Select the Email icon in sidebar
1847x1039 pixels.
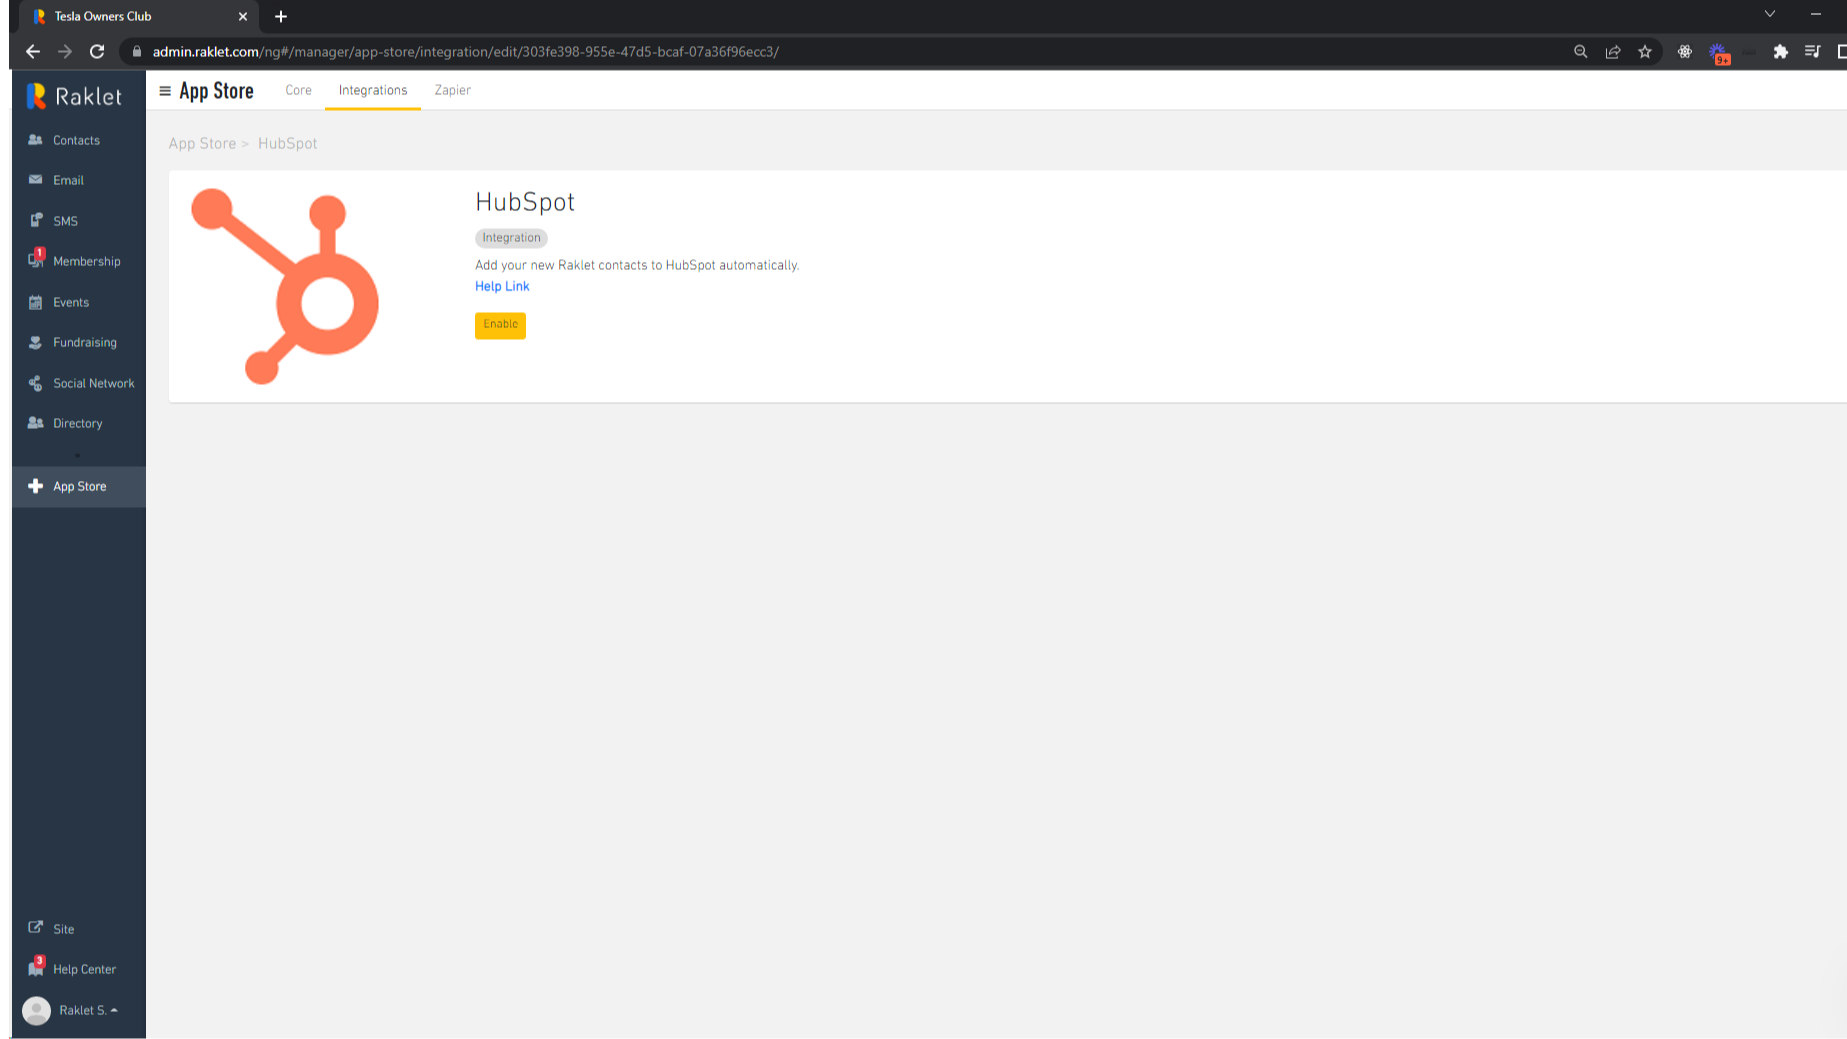tap(36, 180)
